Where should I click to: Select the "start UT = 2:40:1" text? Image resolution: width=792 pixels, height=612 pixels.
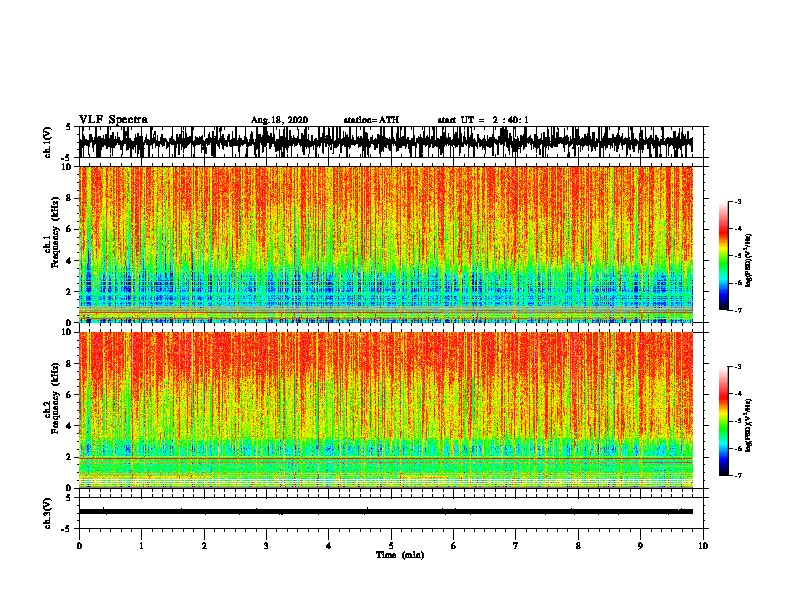(483, 120)
